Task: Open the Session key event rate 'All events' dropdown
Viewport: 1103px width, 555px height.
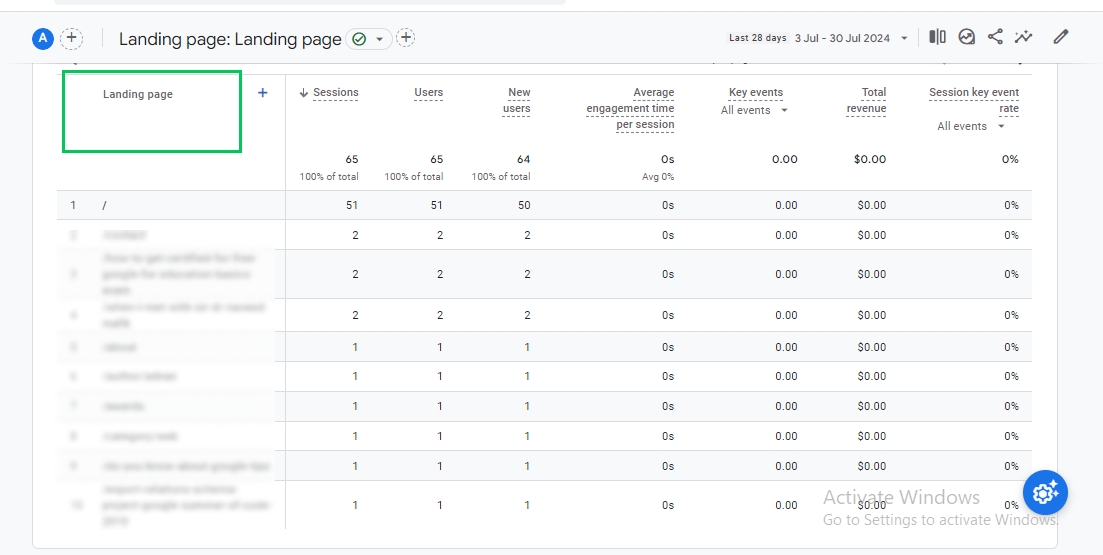Action: pyautogui.click(x=971, y=126)
